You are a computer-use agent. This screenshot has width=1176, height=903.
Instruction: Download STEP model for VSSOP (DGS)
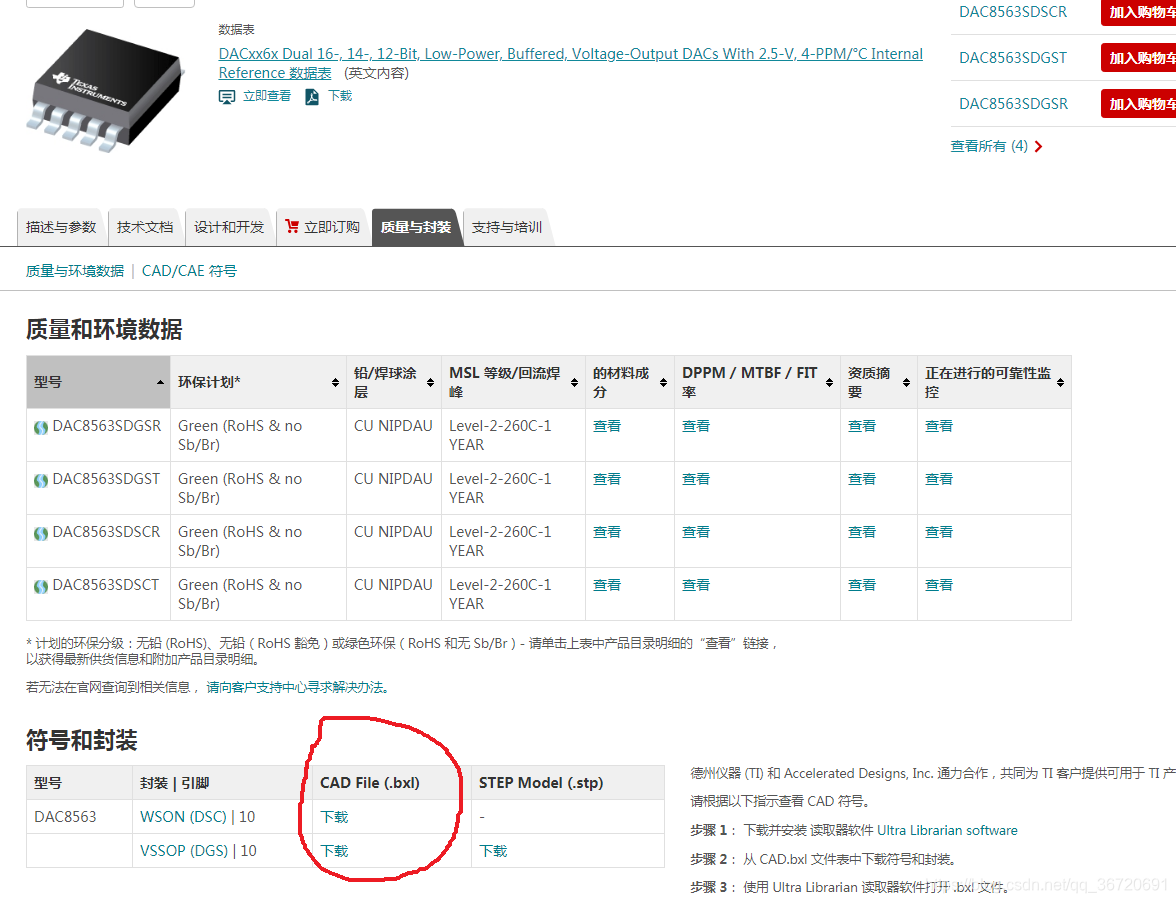(x=494, y=851)
